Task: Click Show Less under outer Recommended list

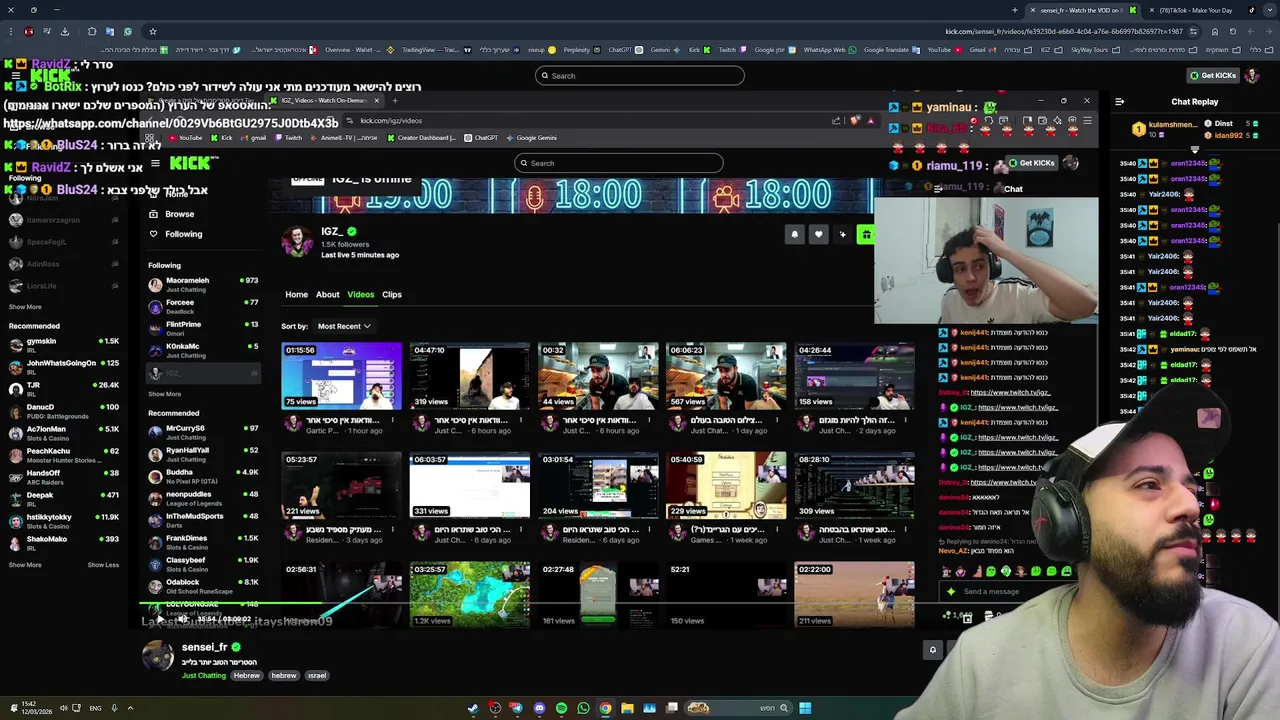Action: pos(103,565)
